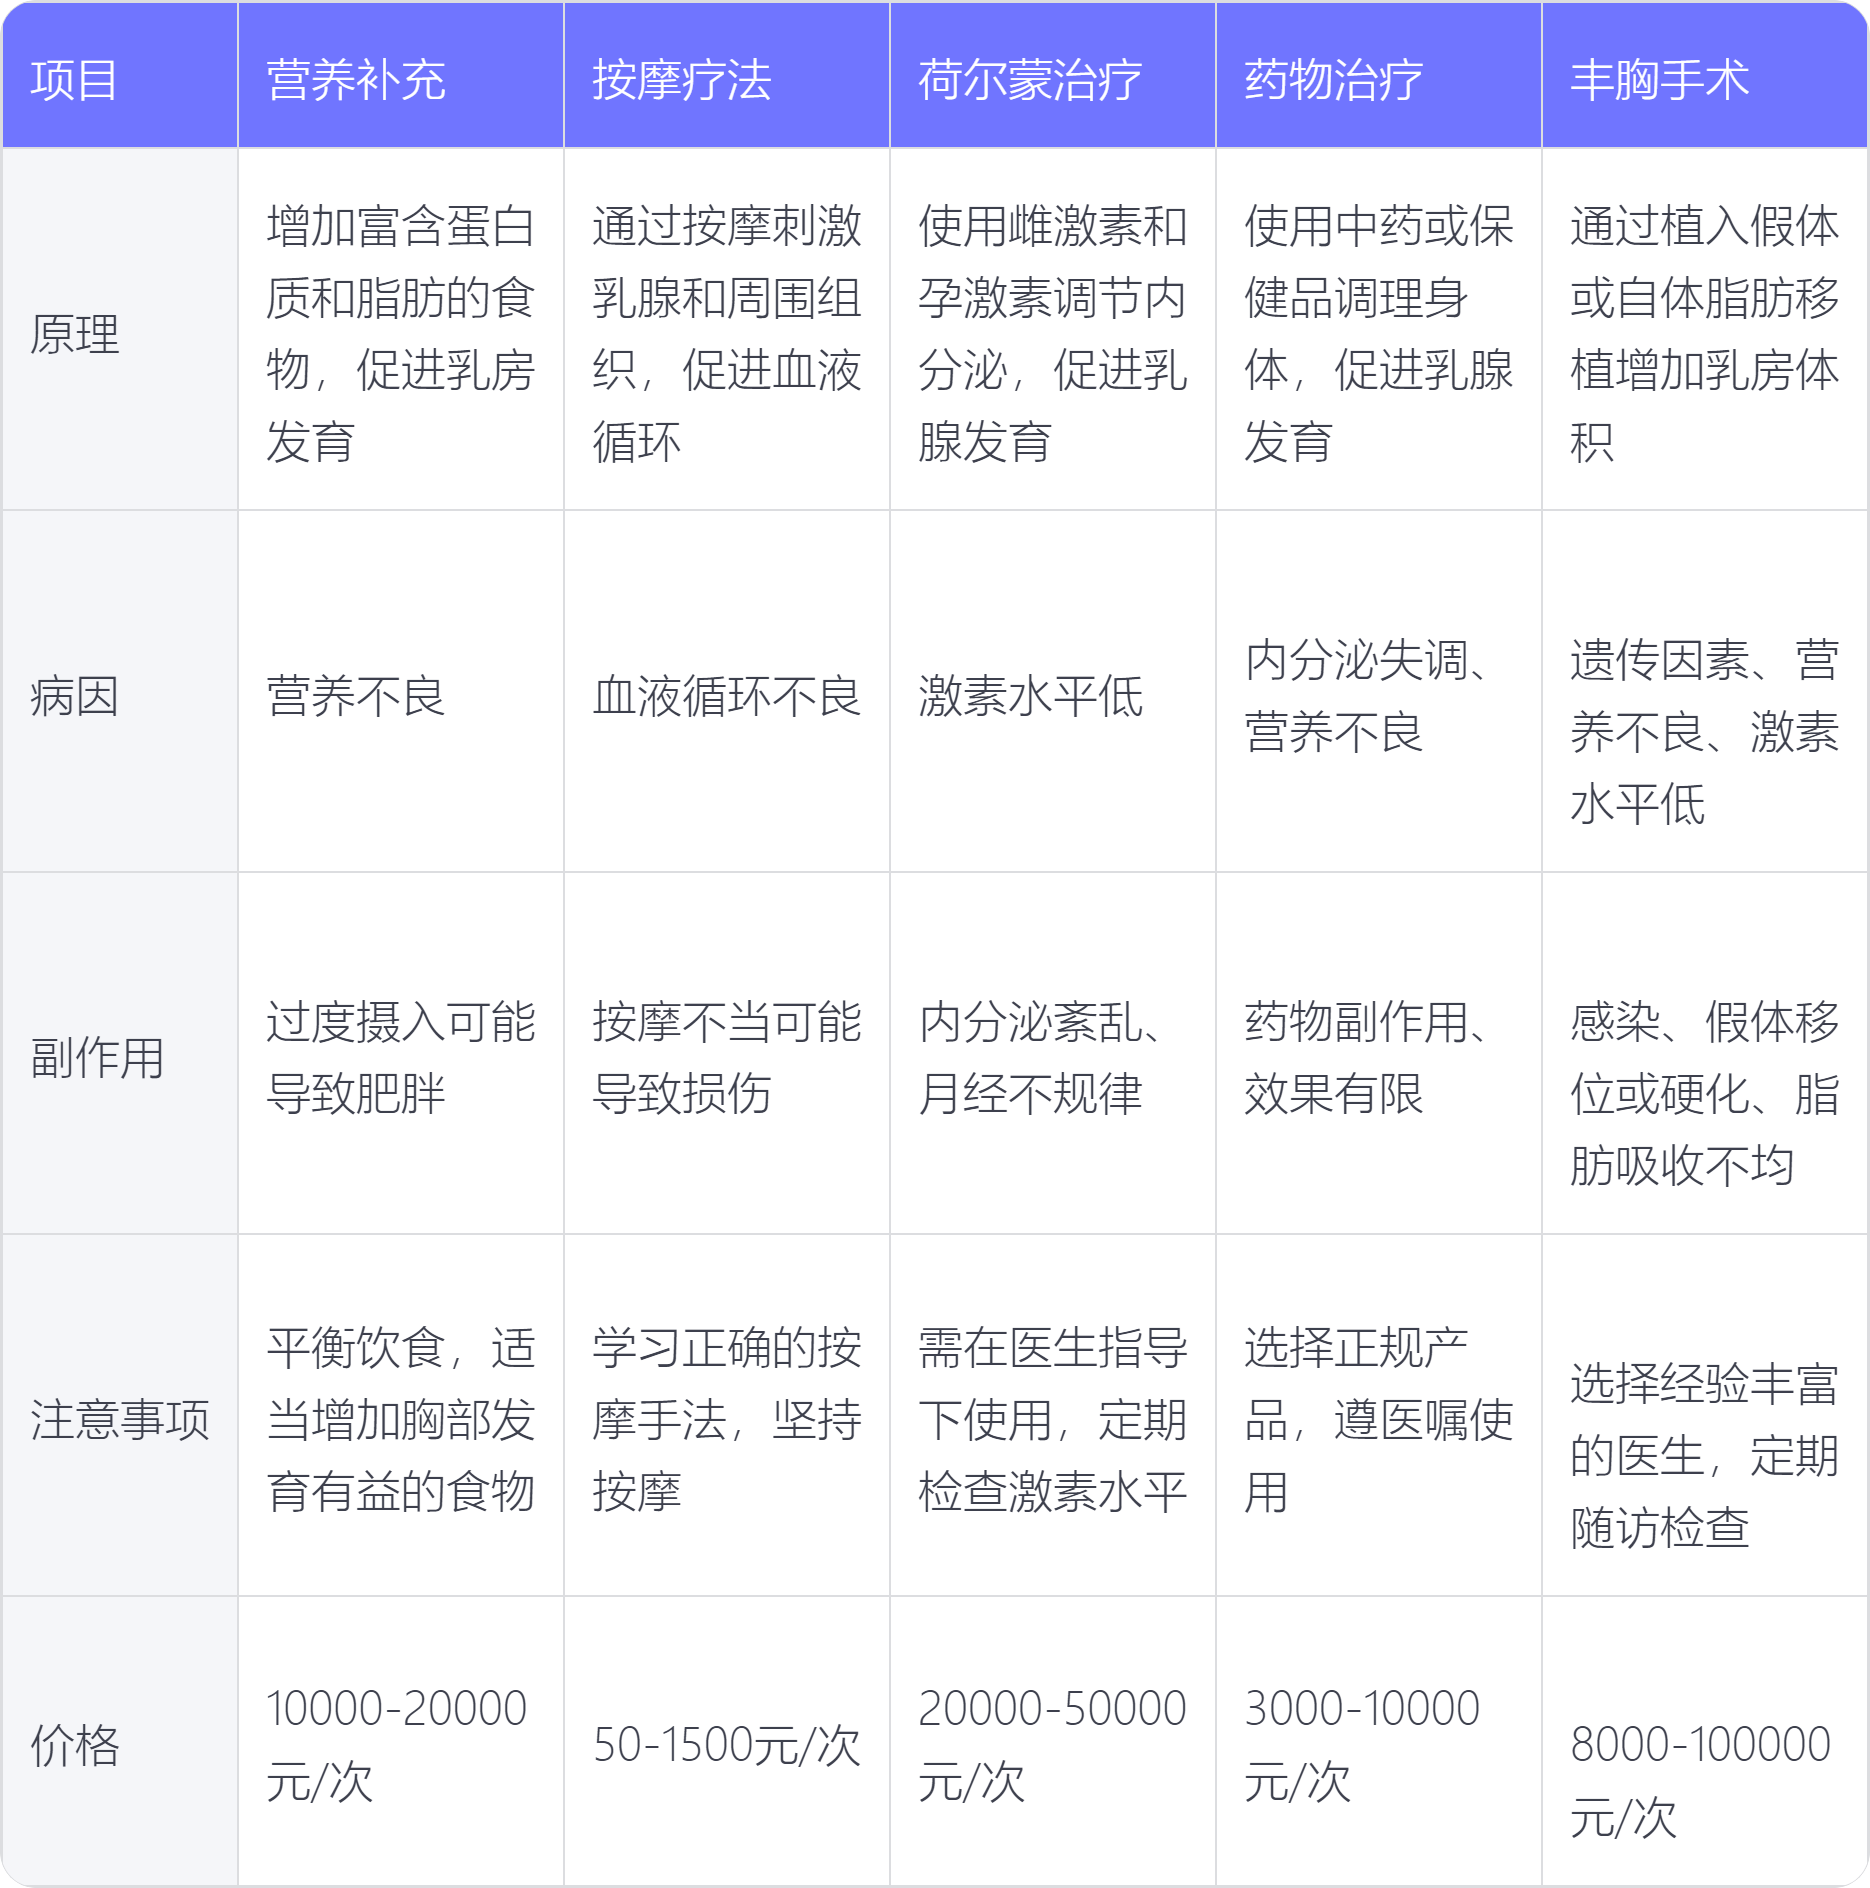Select the 过度摄入可能导致肥胖 cell
Image resolution: width=1870 pixels, height=1888 pixels.
(x=400, y=1058)
